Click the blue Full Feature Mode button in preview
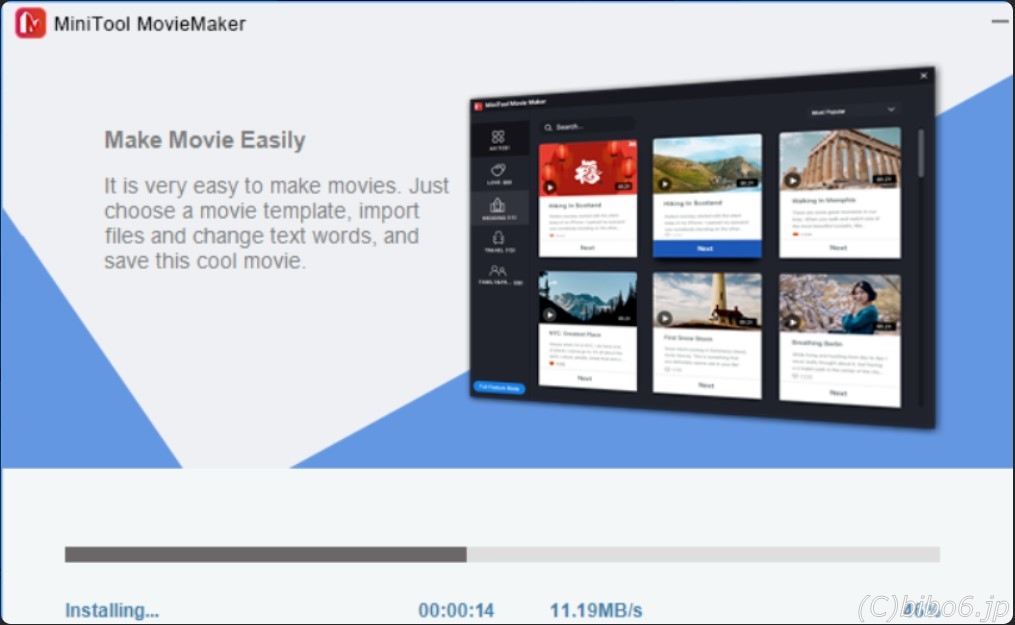 point(499,388)
